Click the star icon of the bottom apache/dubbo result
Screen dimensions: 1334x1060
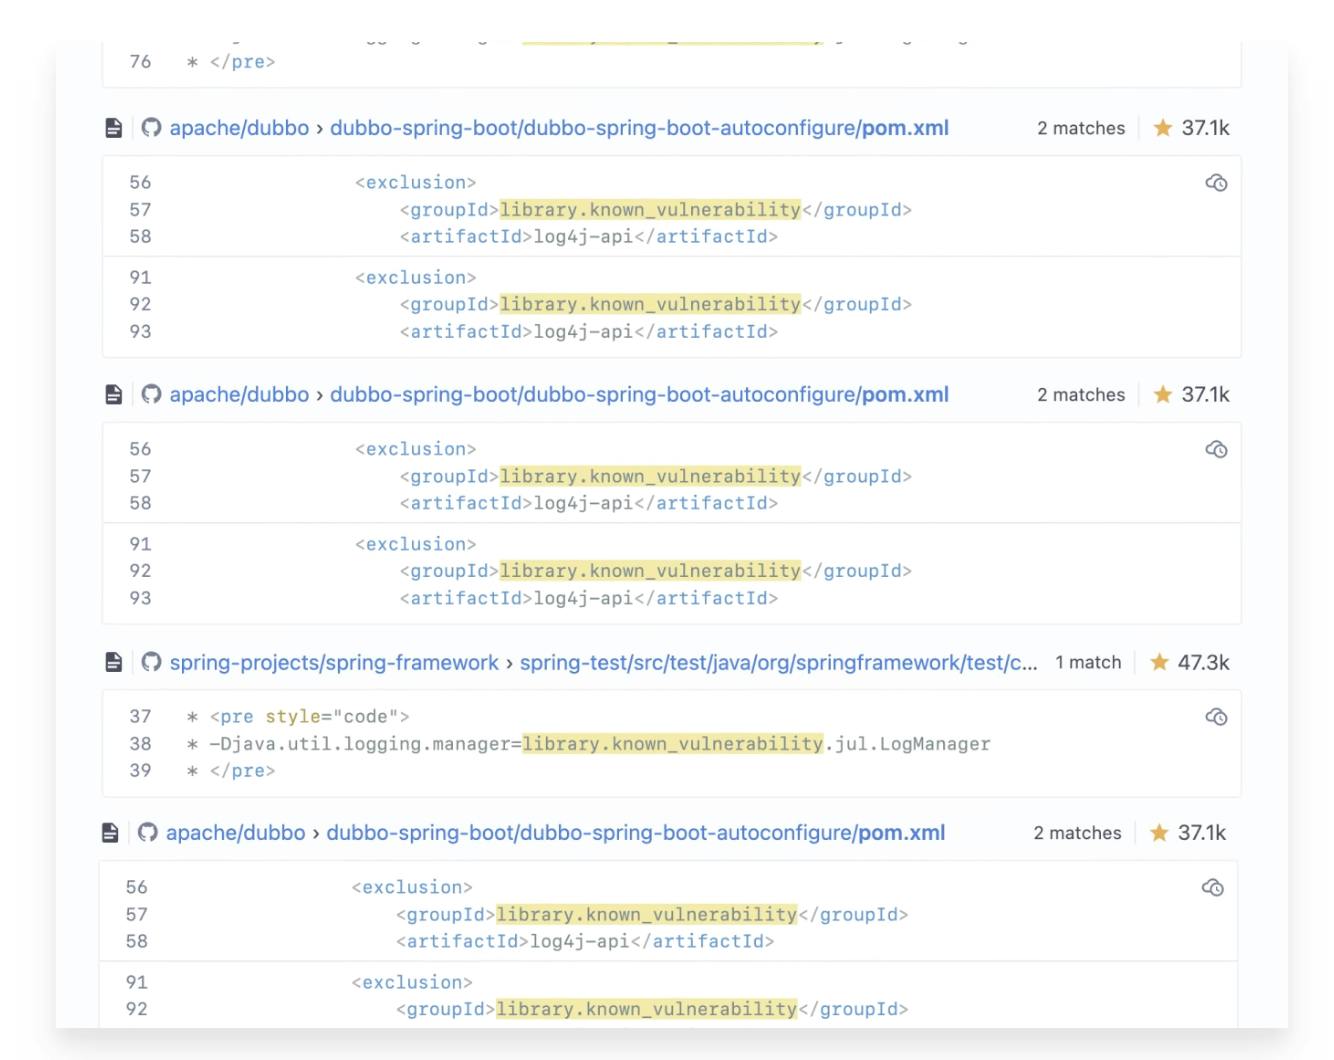point(1159,833)
